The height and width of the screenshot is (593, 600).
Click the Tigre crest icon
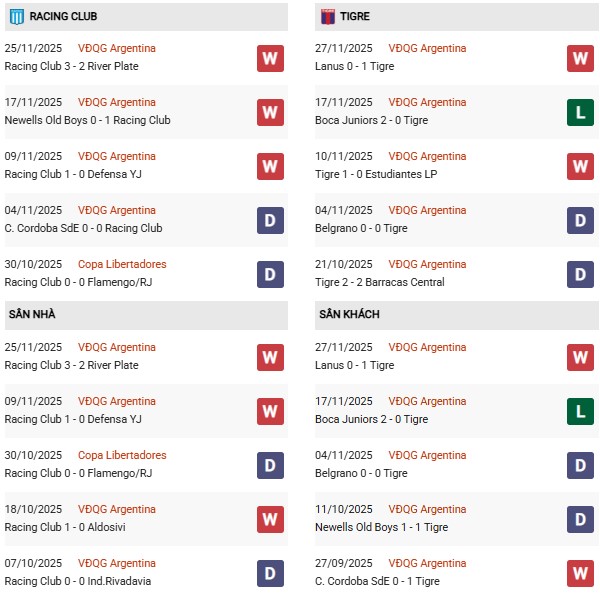[327, 17]
